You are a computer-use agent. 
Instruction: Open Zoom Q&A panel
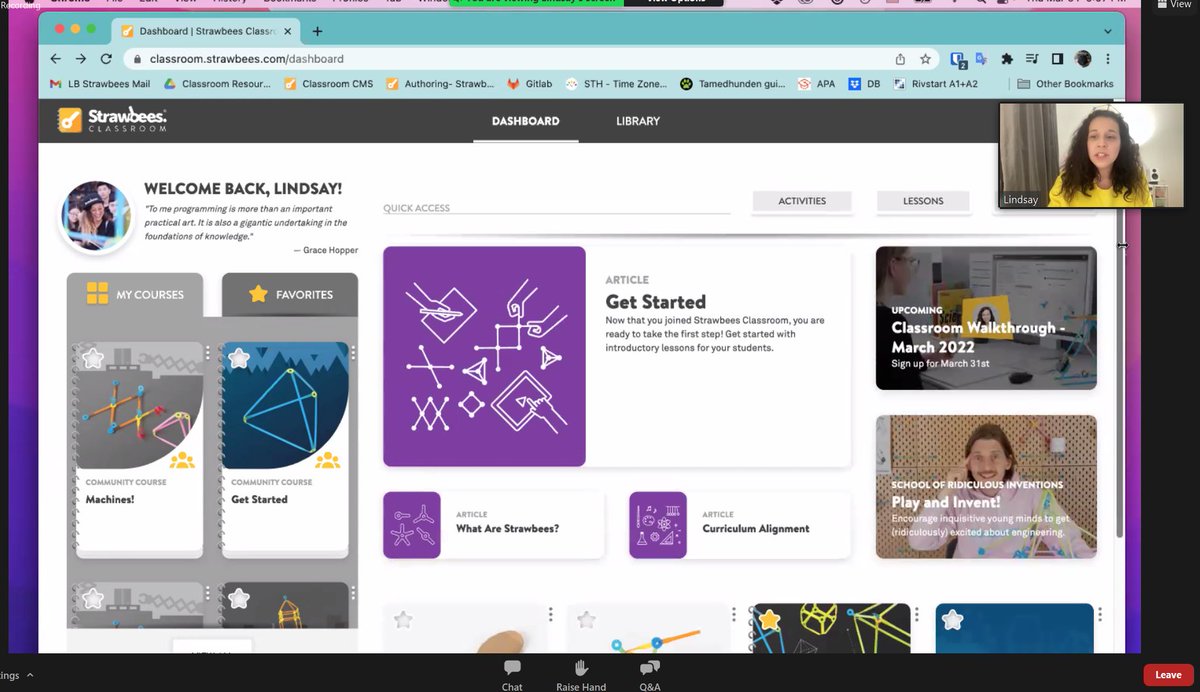(x=650, y=675)
